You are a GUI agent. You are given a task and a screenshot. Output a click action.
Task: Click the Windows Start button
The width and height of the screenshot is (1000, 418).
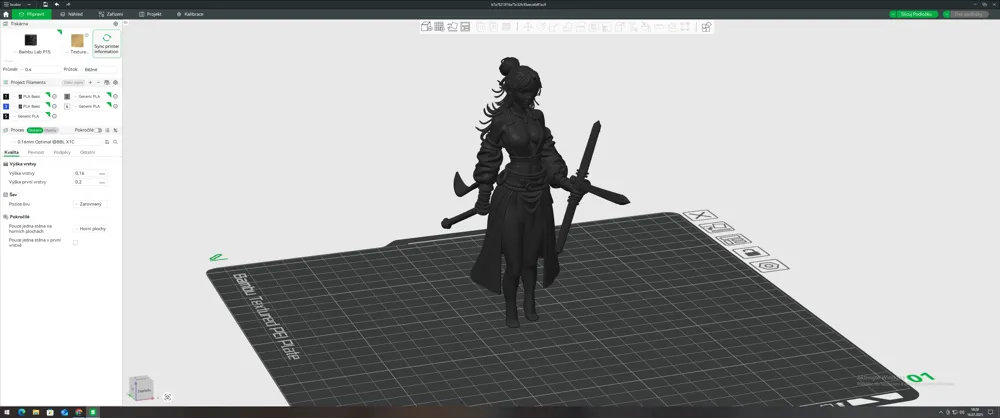[7, 412]
